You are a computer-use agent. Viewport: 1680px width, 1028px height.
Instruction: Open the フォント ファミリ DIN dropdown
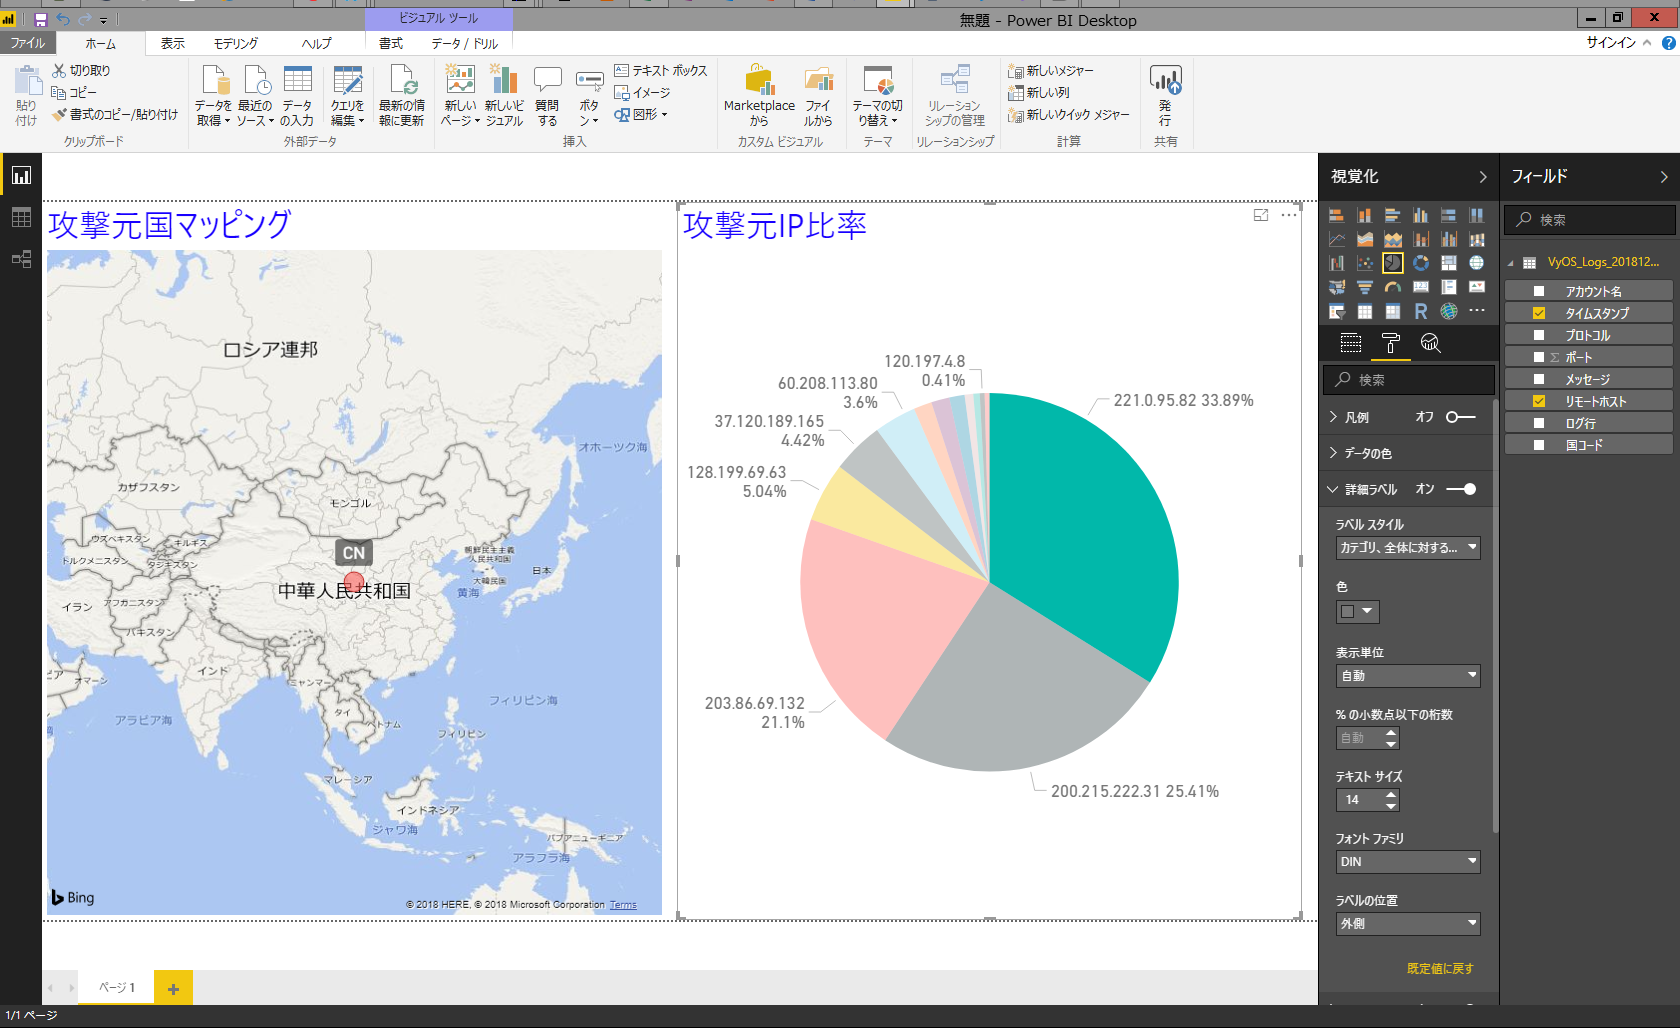click(x=1407, y=862)
